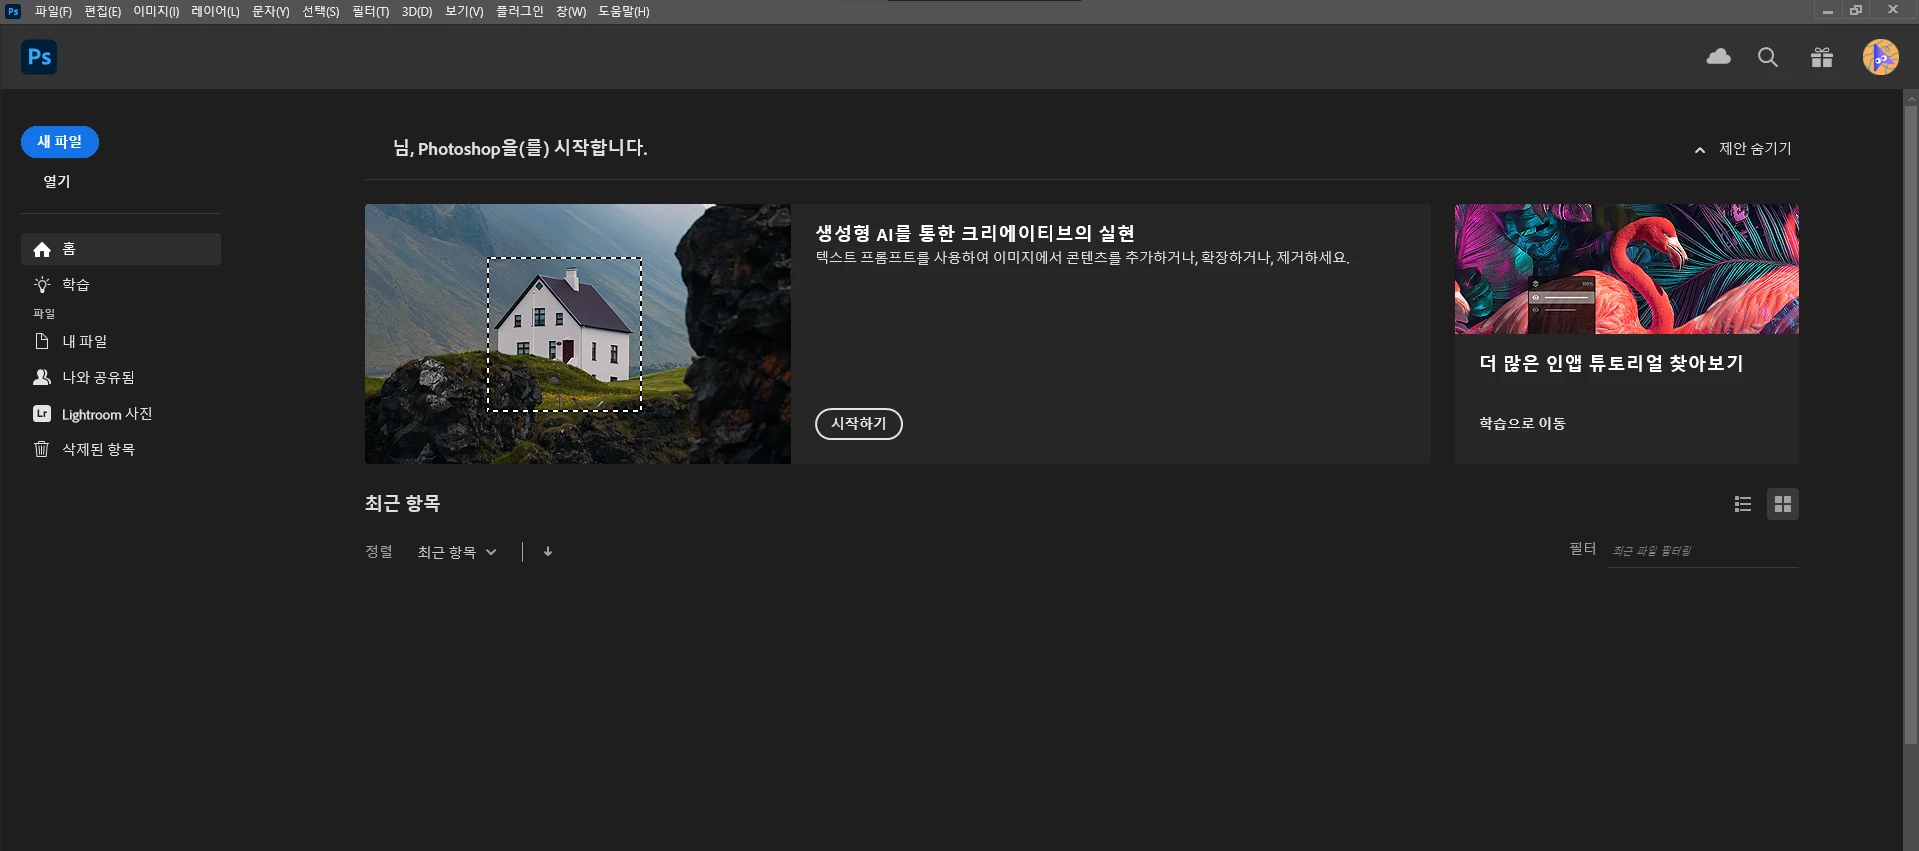Collapse suggestions with 제안 숨기기
The image size is (1919, 851).
1743,148
